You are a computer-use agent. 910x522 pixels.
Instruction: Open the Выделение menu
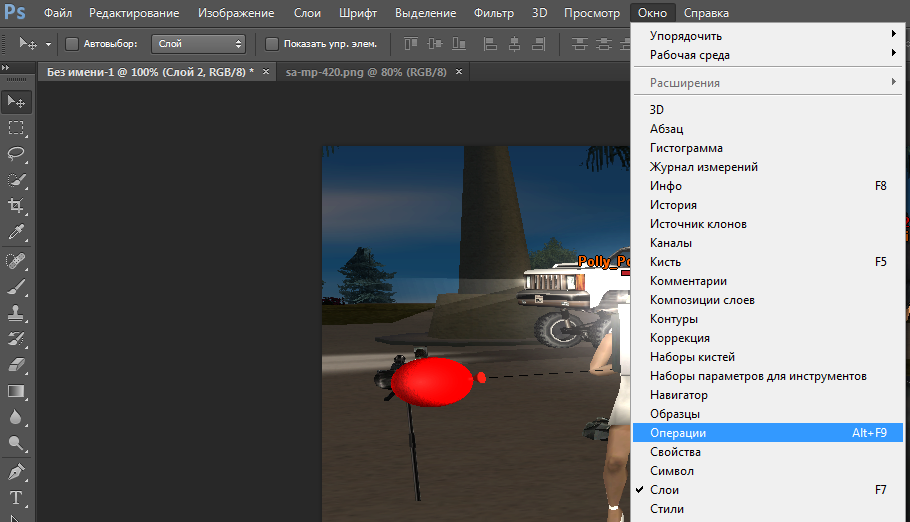coord(425,13)
